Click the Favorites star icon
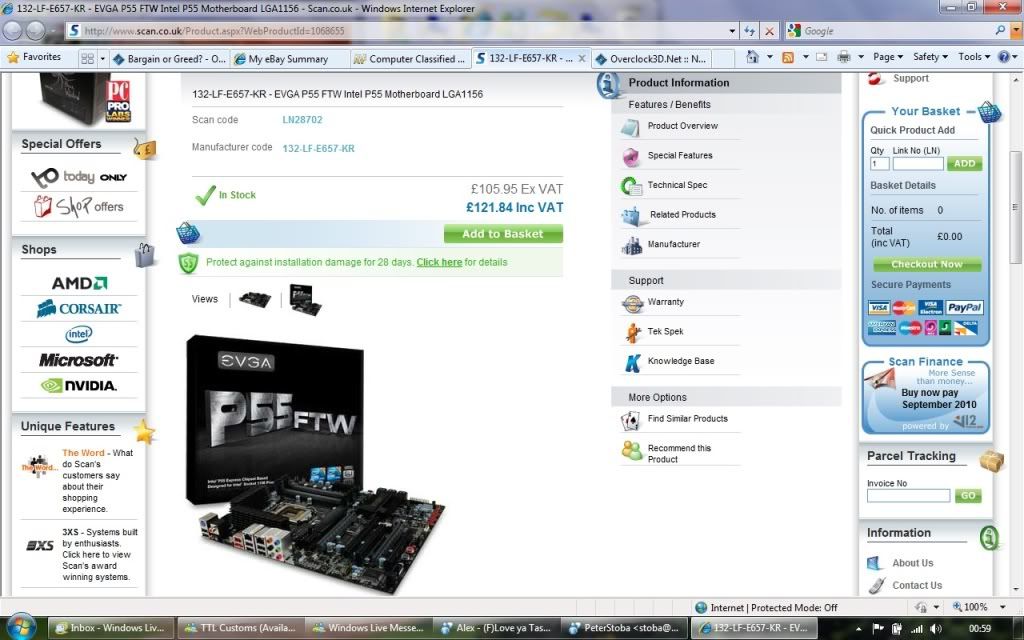The width and height of the screenshot is (1024, 640). 13,57
